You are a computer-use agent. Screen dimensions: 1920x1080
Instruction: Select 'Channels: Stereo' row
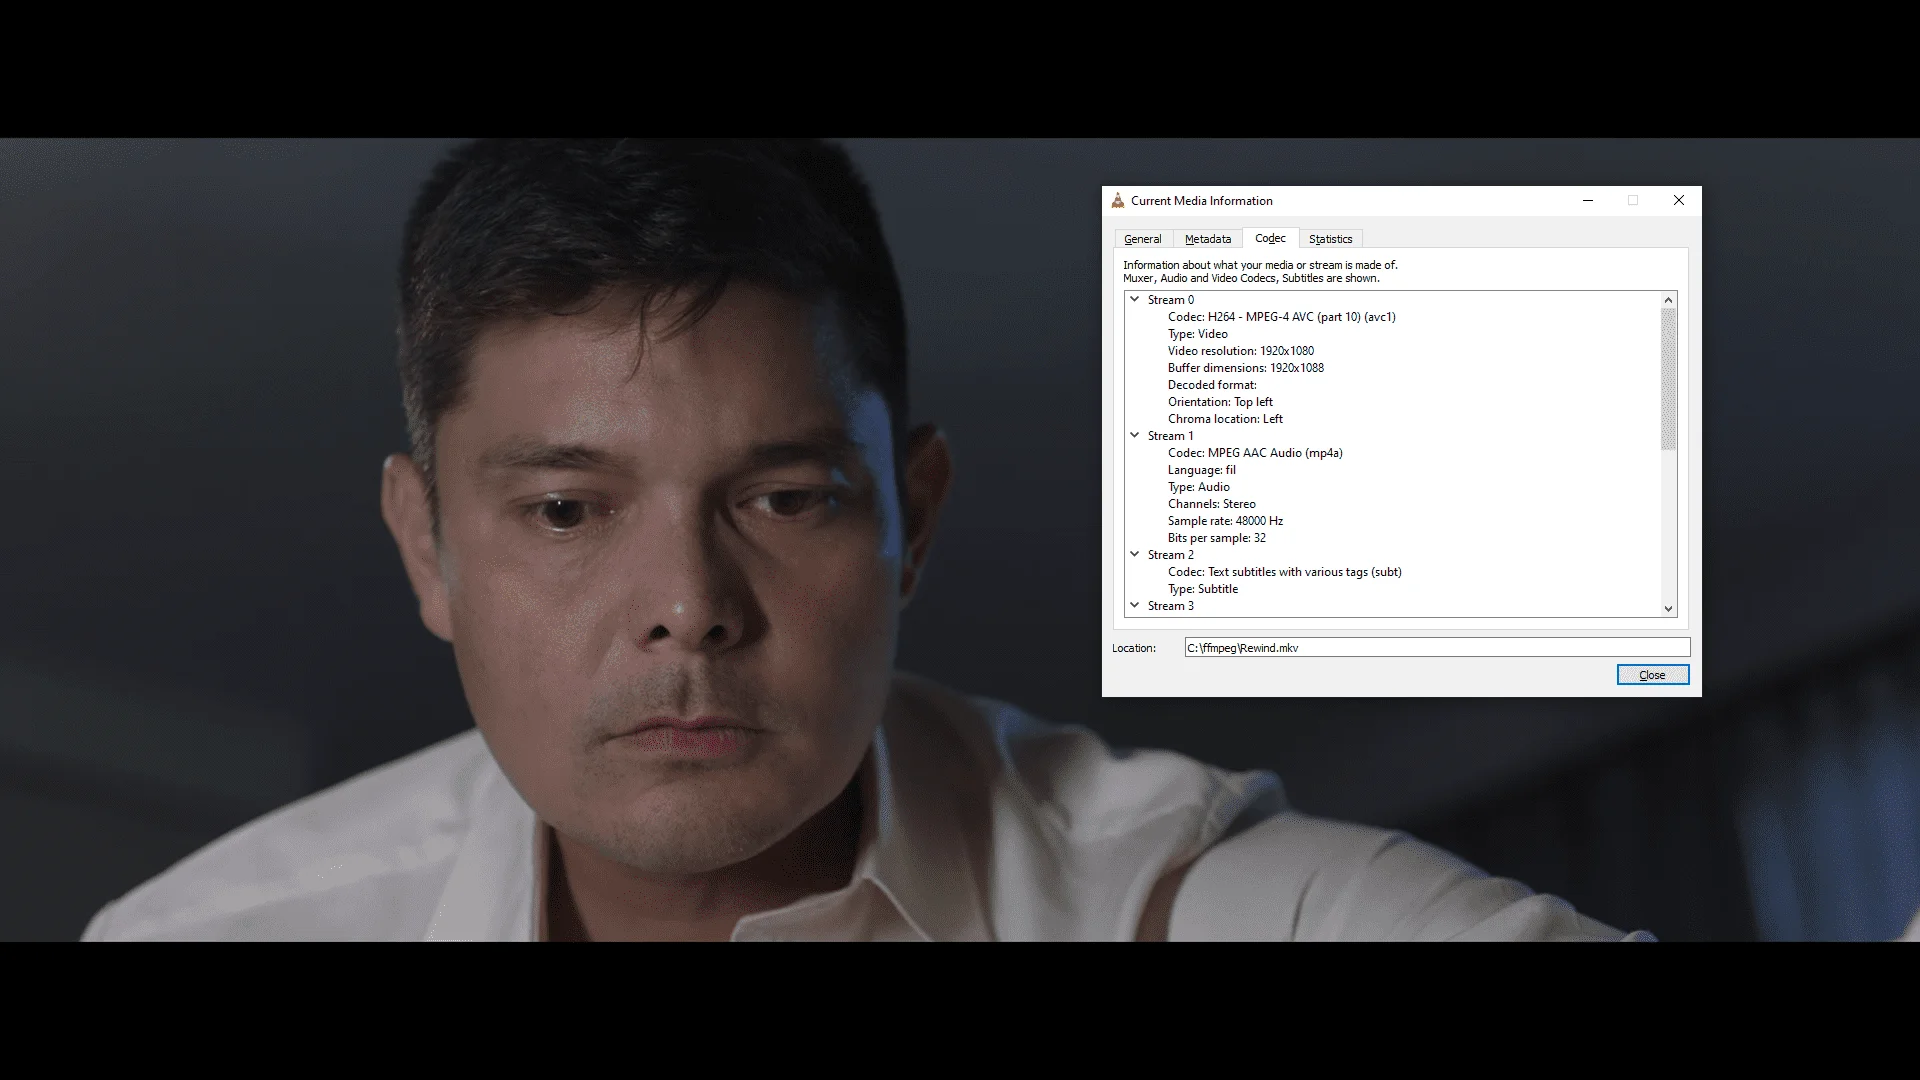[x=1212, y=504]
